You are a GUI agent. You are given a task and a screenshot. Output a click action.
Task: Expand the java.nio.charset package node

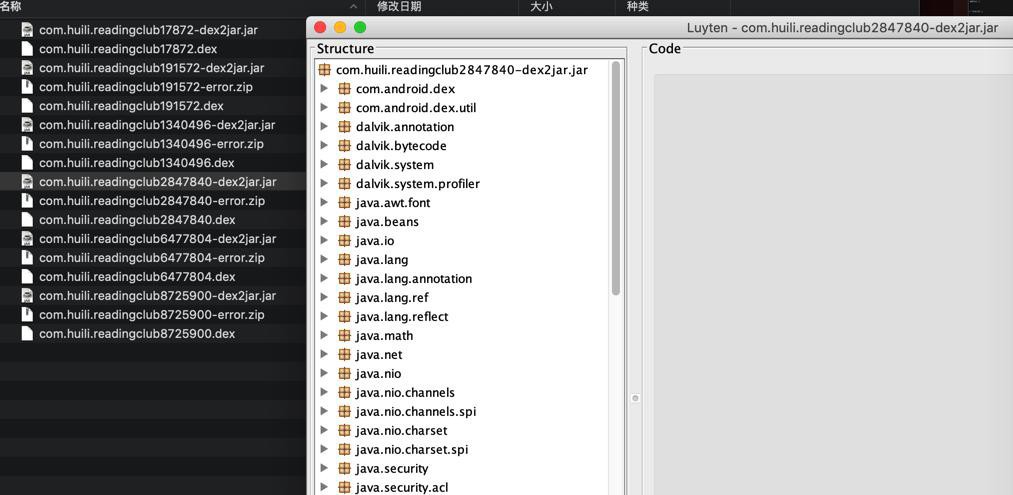coord(324,430)
